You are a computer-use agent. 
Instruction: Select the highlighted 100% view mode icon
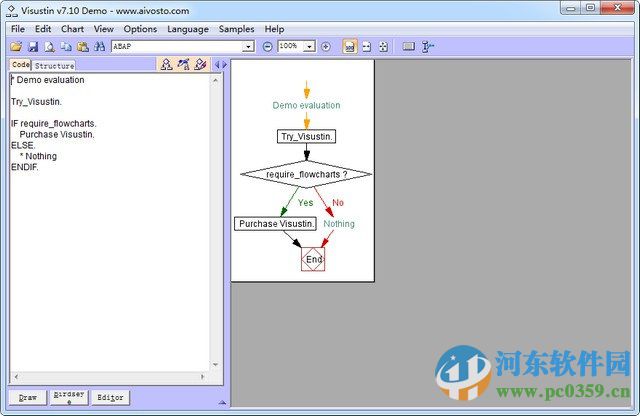tap(350, 47)
